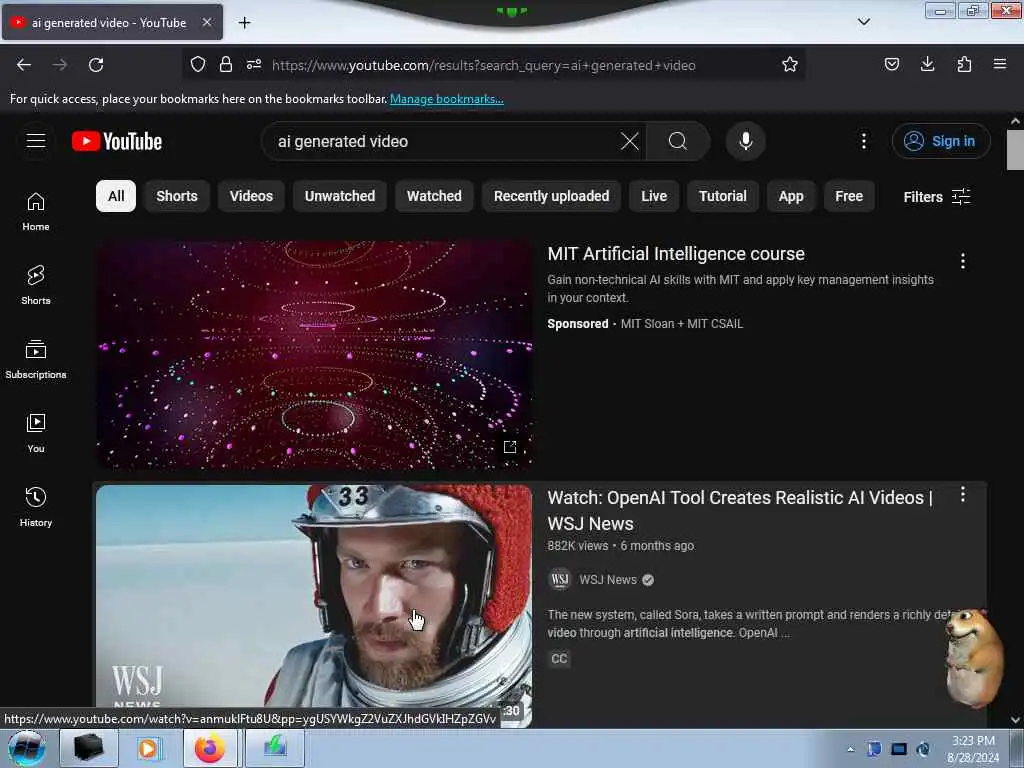Image resolution: width=1024 pixels, height=768 pixels.
Task: Click MIT Sloan + MIT CSAIL advertiser
Action: pyautogui.click(x=682, y=324)
